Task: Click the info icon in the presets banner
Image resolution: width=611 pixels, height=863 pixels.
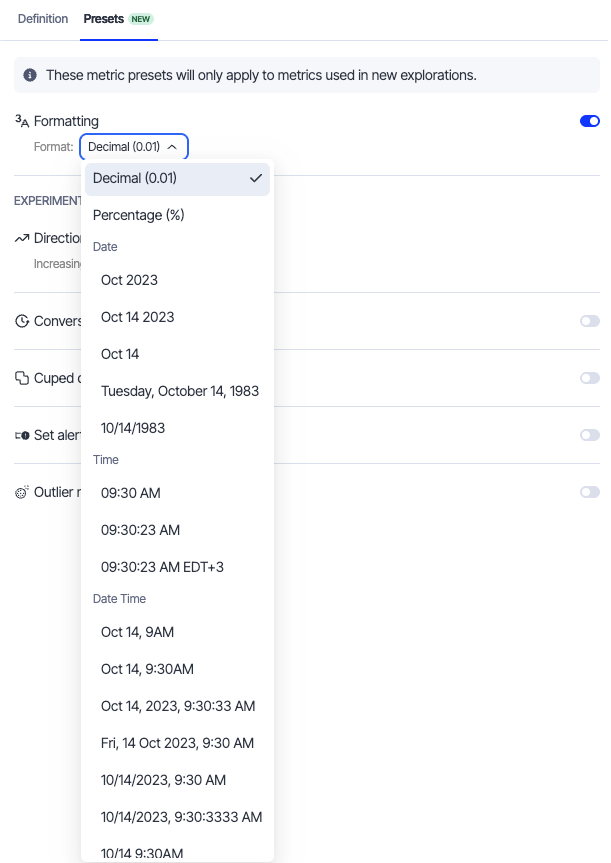Action: (x=30, y=75)
